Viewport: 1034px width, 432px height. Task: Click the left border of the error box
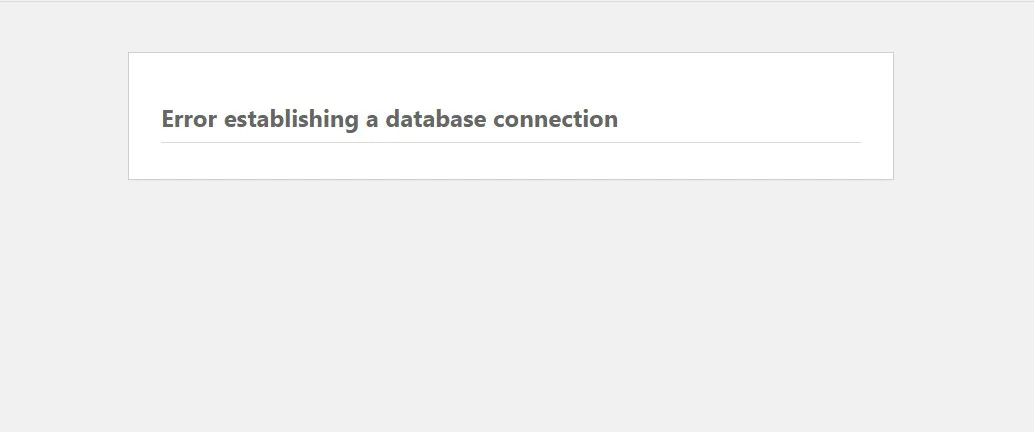click(x=128, y=116)
